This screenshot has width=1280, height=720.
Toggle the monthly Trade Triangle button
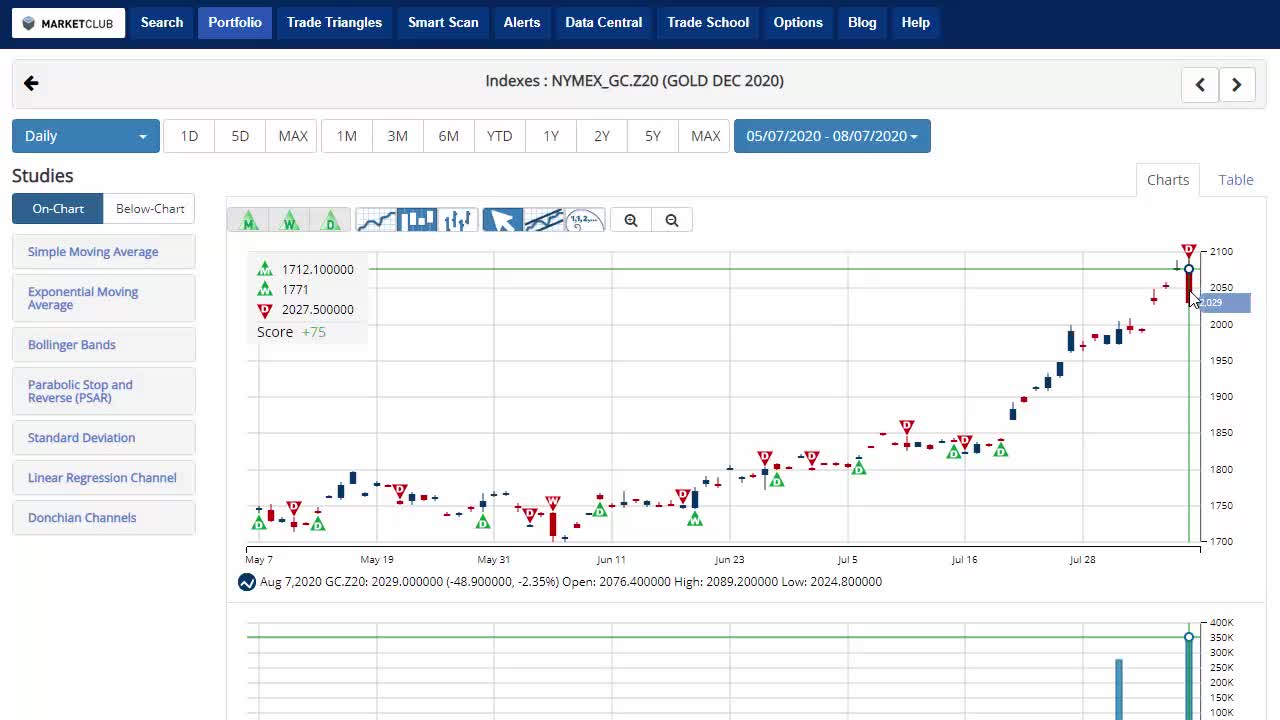tap(249, 220)
